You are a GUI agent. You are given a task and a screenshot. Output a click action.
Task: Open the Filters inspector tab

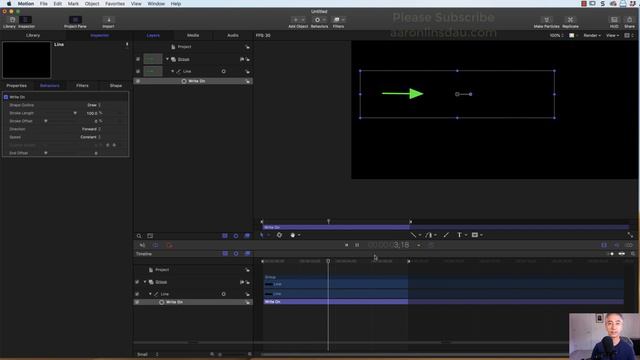coord(82,86)
